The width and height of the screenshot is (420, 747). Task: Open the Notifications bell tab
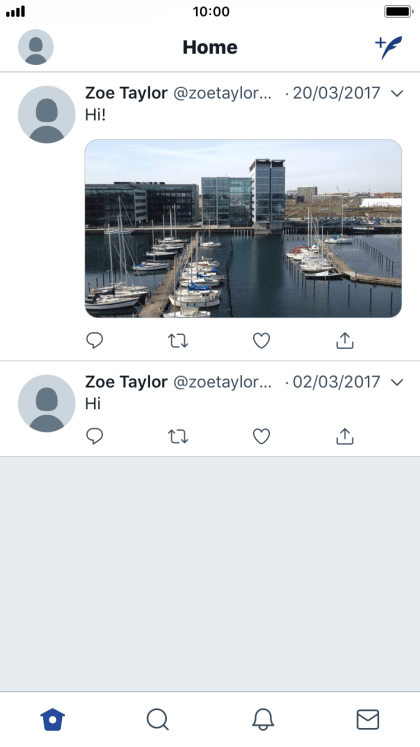[263, 719]
